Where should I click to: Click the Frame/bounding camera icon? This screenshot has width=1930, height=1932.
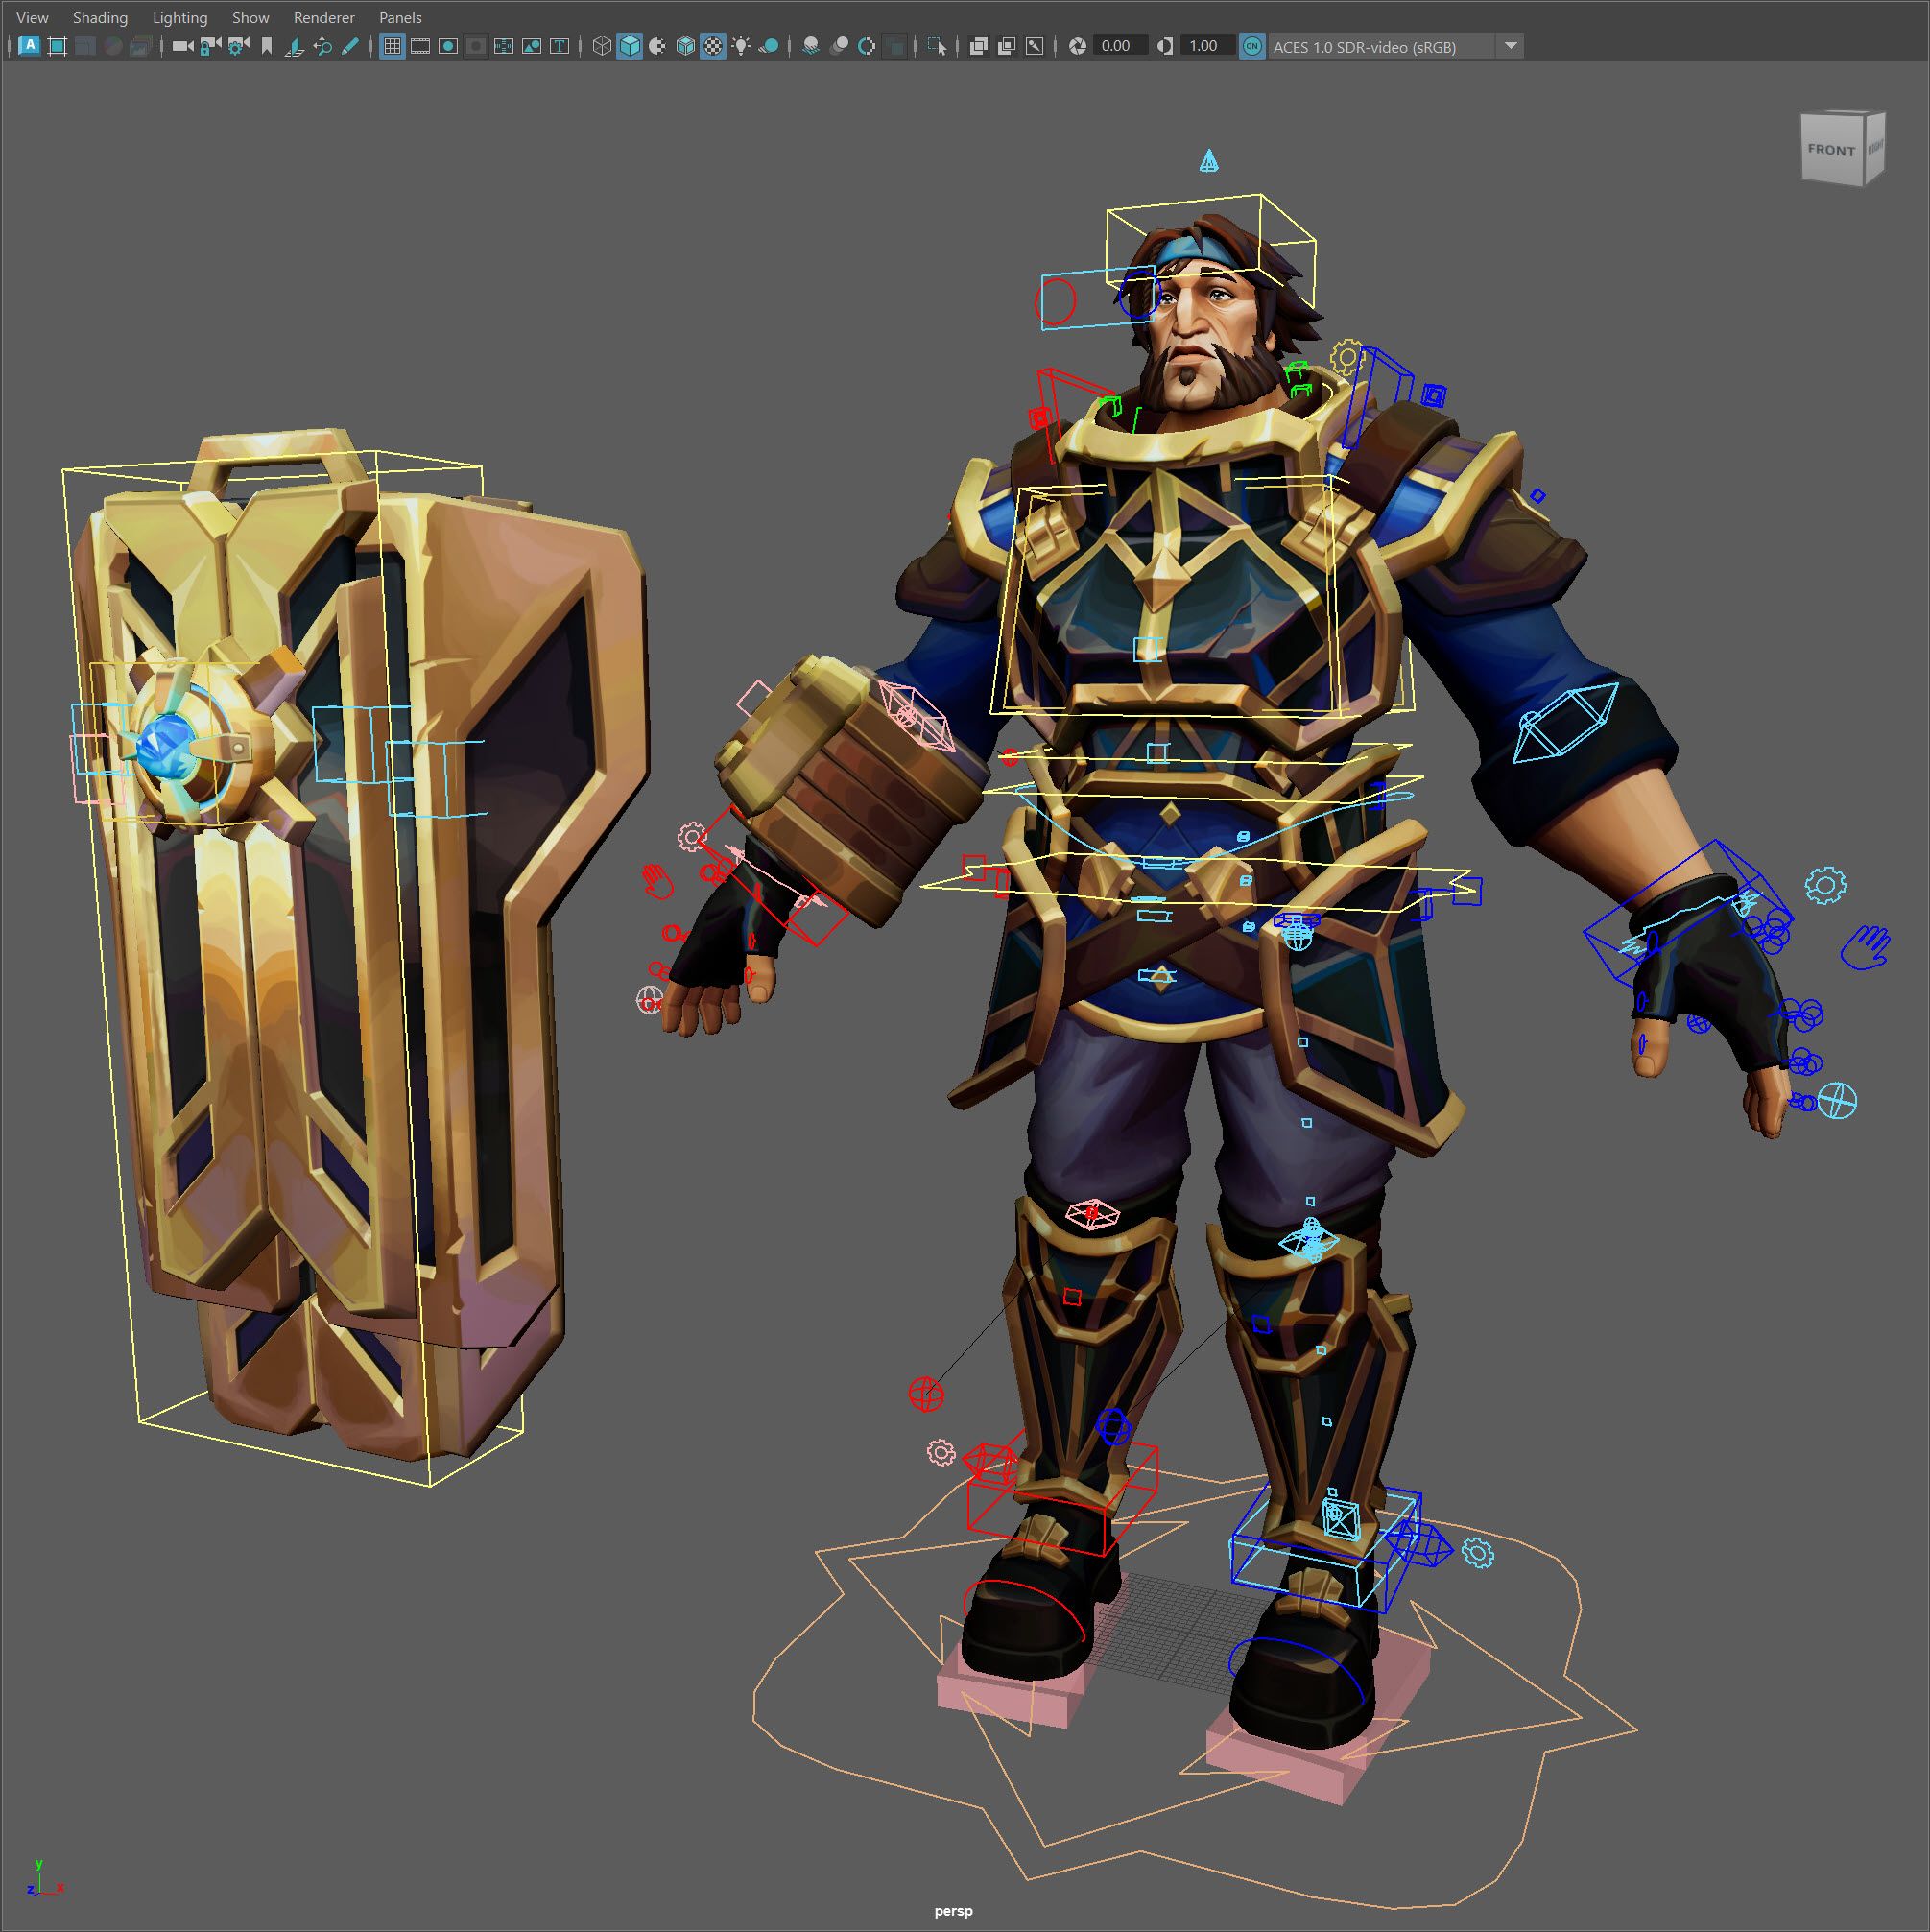[x=57, y=46]
